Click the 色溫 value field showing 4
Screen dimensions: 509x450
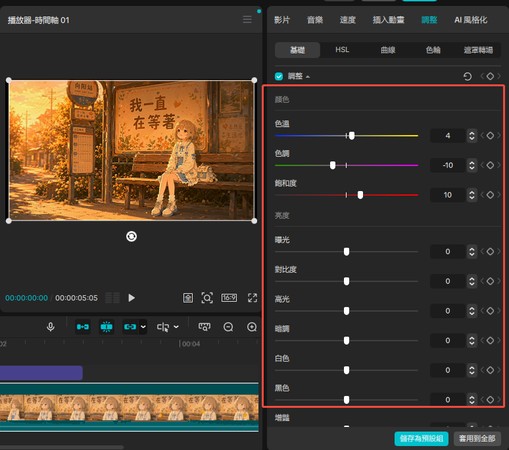tap(448, 136)
